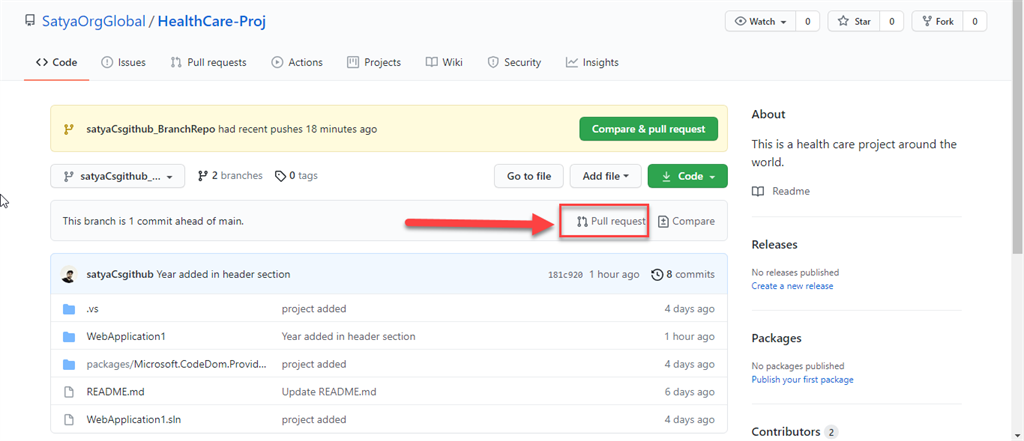Click 'satyaCsgithub_BranchRepo' in the yellow banner
This screenshot has width=1024, height=441.
[151, 129]
